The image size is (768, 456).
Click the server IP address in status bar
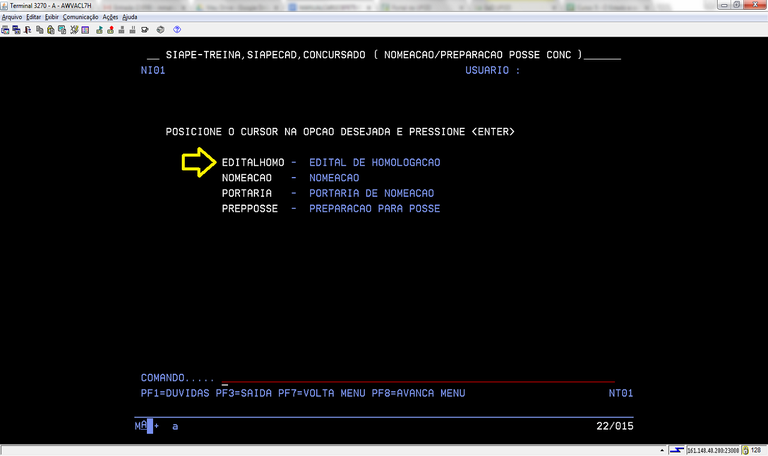coord(713,451)
